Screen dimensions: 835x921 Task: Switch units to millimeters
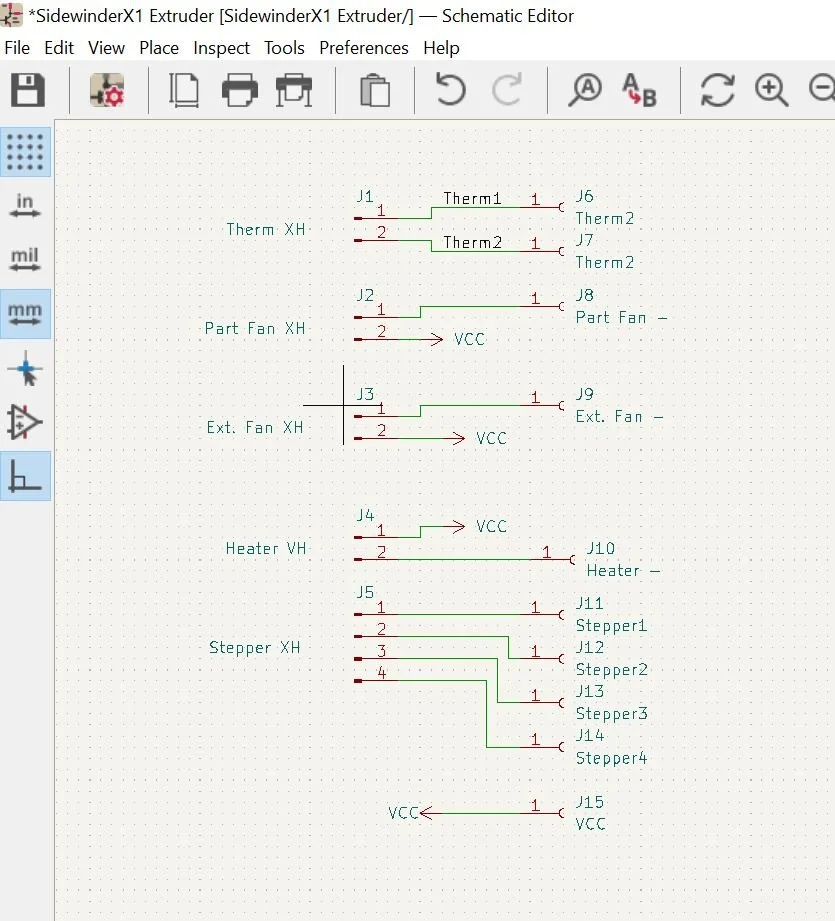[x=25, y=314]
